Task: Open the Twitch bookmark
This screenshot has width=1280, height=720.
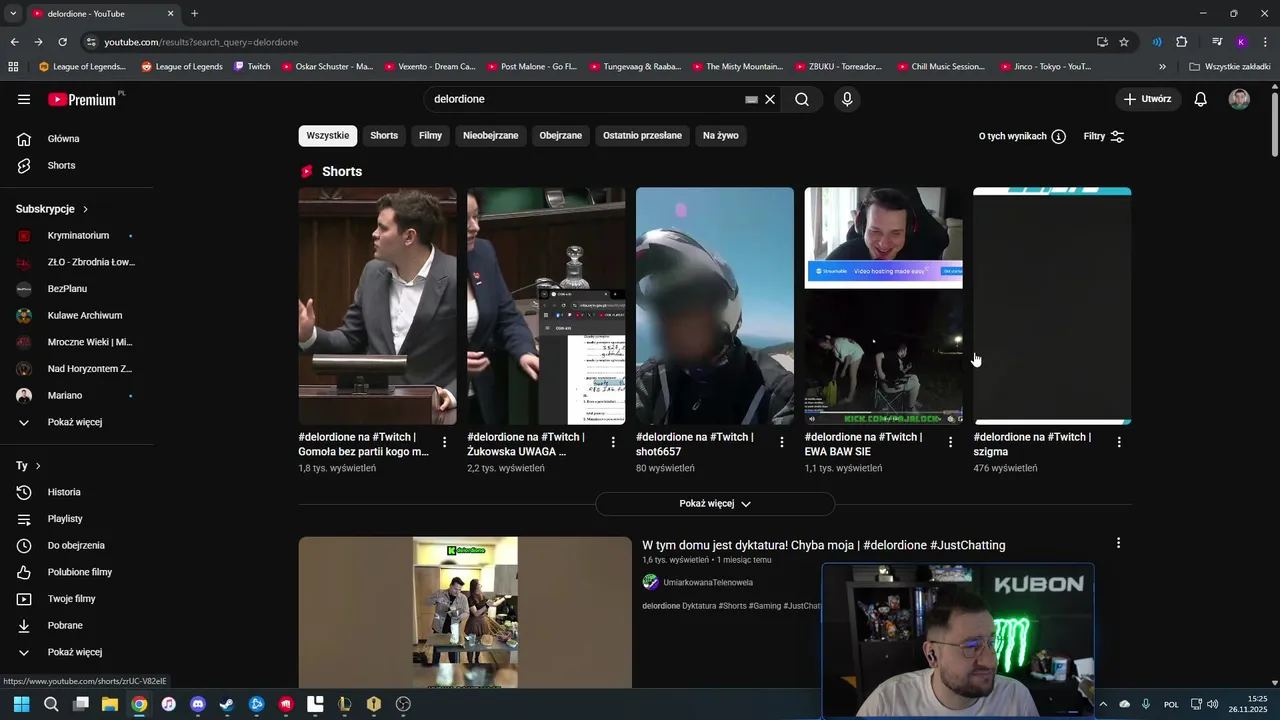Action: coord(252,67)
